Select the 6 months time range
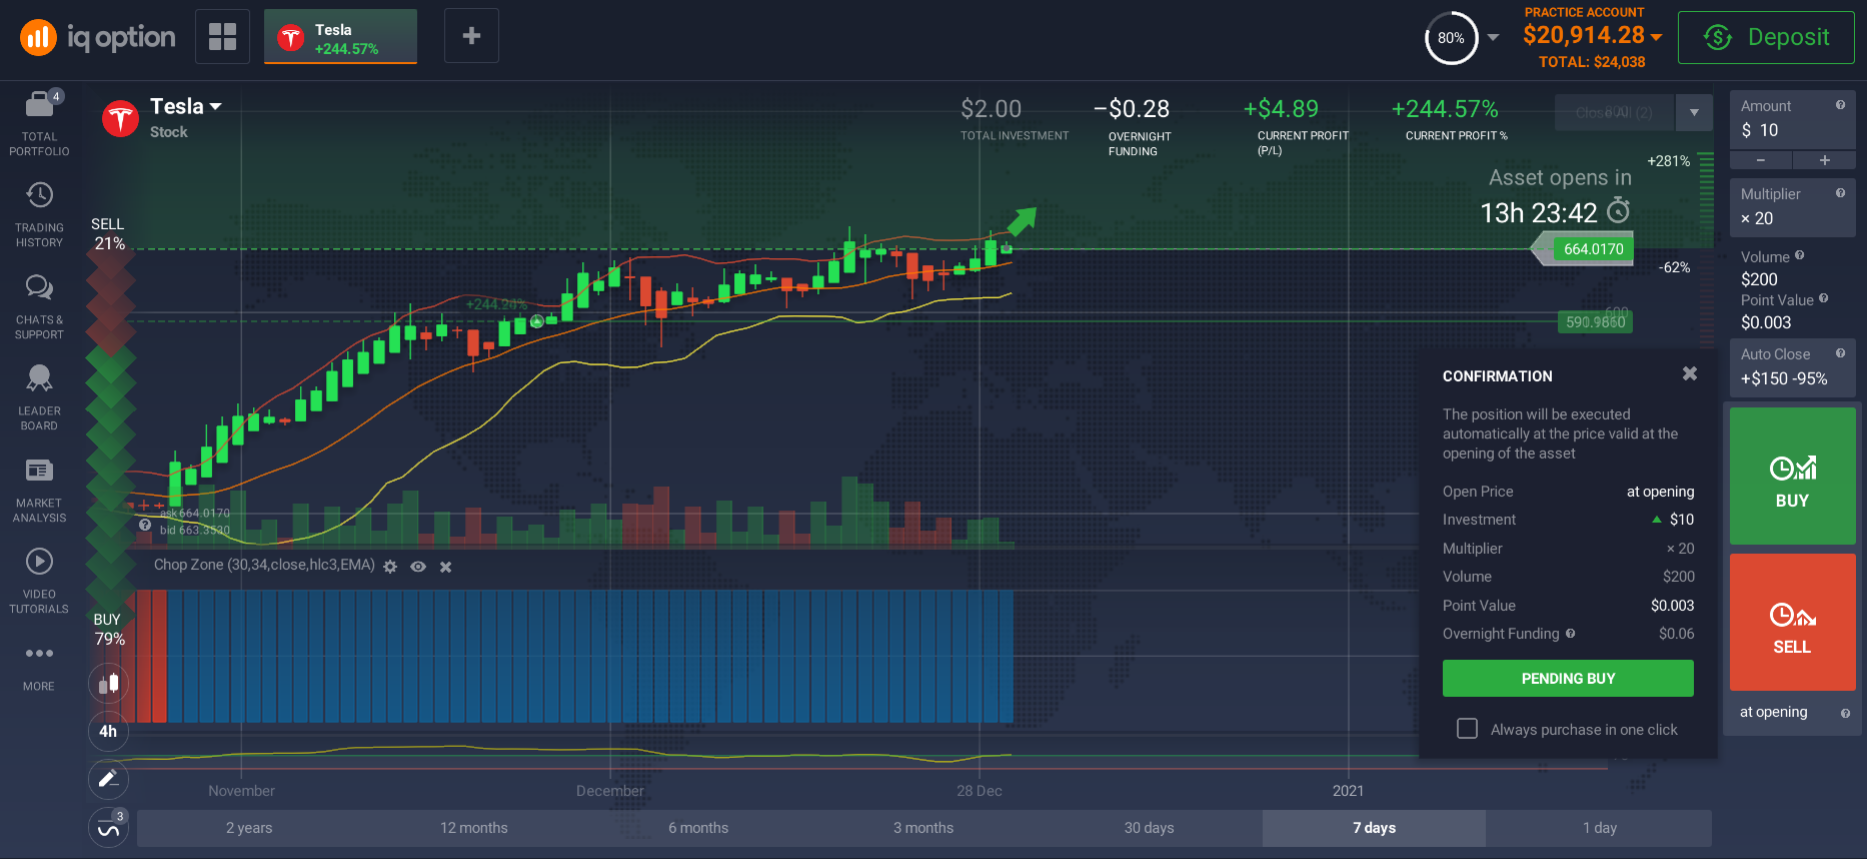Screen dimensions: 1867x859 pyautogui.click(x=698, y=828)
